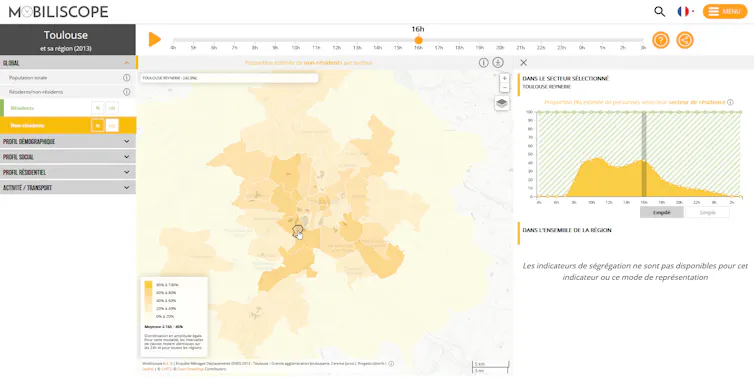Switch chart to Simple mode
The image size is (754, 379).
tap(707, 213)
